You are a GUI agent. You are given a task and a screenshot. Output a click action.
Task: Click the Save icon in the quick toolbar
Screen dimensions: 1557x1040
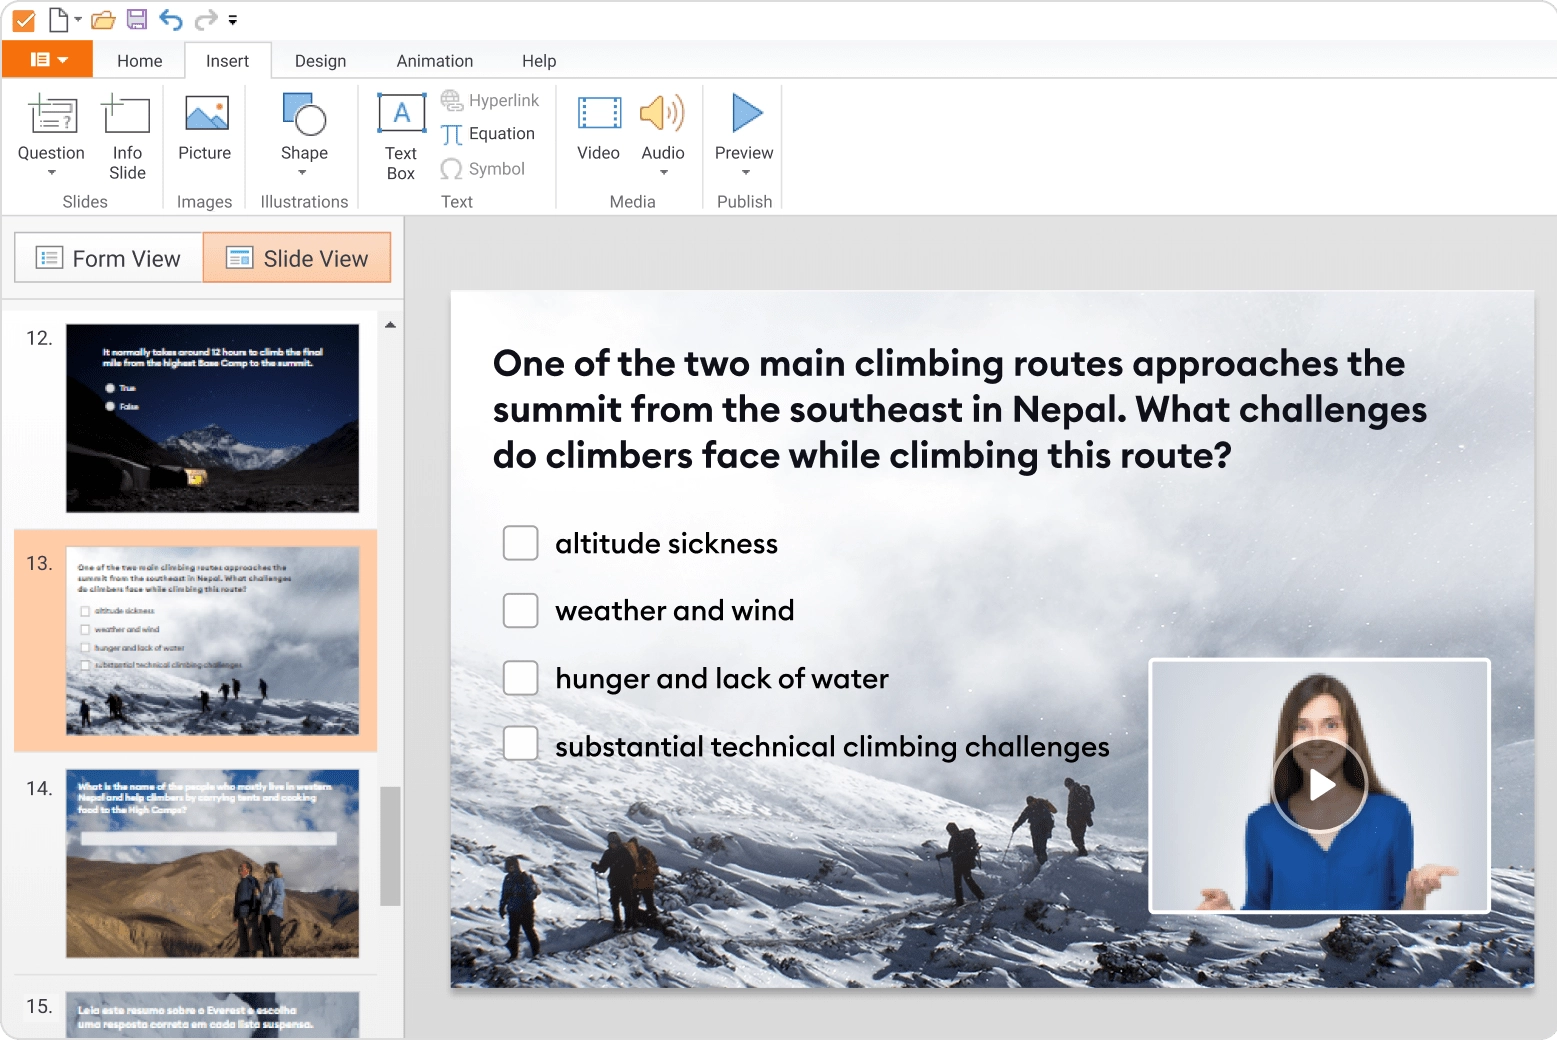click(137, 19)
